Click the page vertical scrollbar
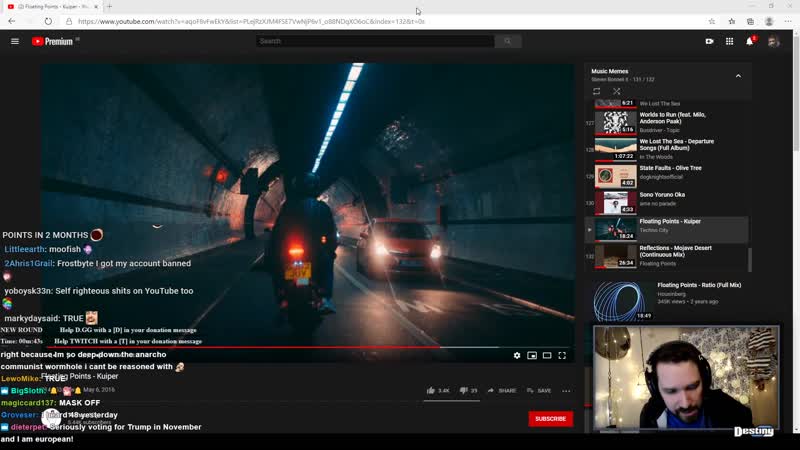This screenshot has width=800, height=450. pyautogui.click(x=796, y=92)
